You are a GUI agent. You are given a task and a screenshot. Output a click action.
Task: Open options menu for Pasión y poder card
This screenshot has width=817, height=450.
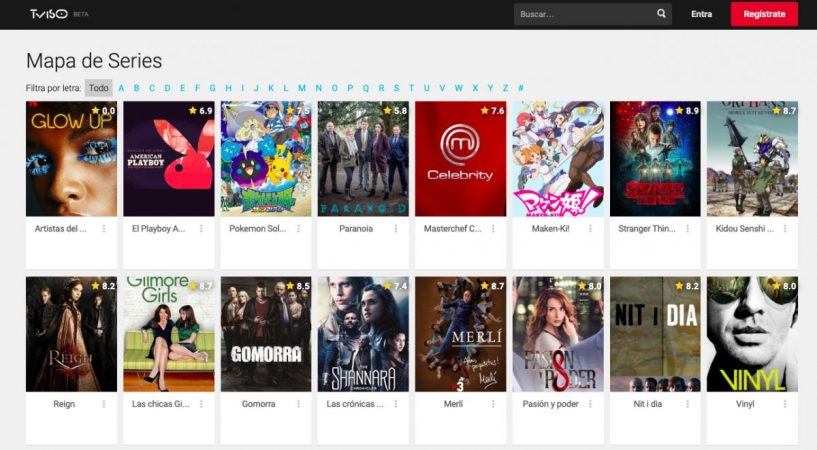(590, 404)
